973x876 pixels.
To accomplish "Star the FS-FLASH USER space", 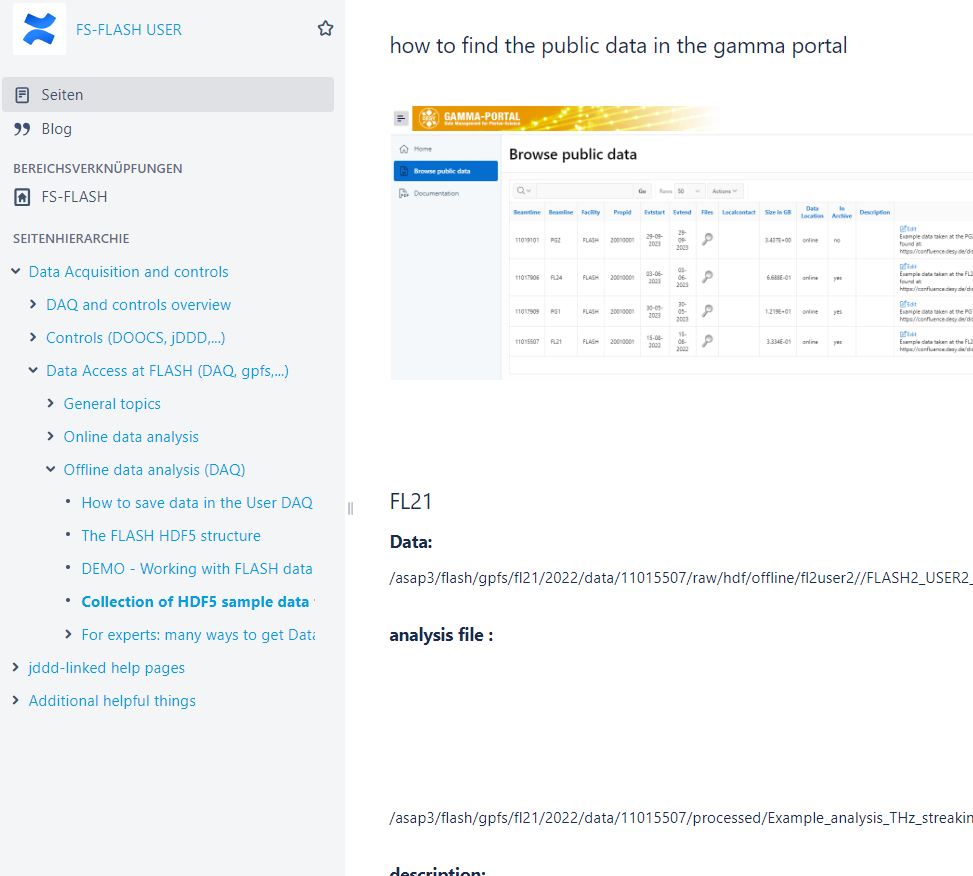I will click(325, 29).
